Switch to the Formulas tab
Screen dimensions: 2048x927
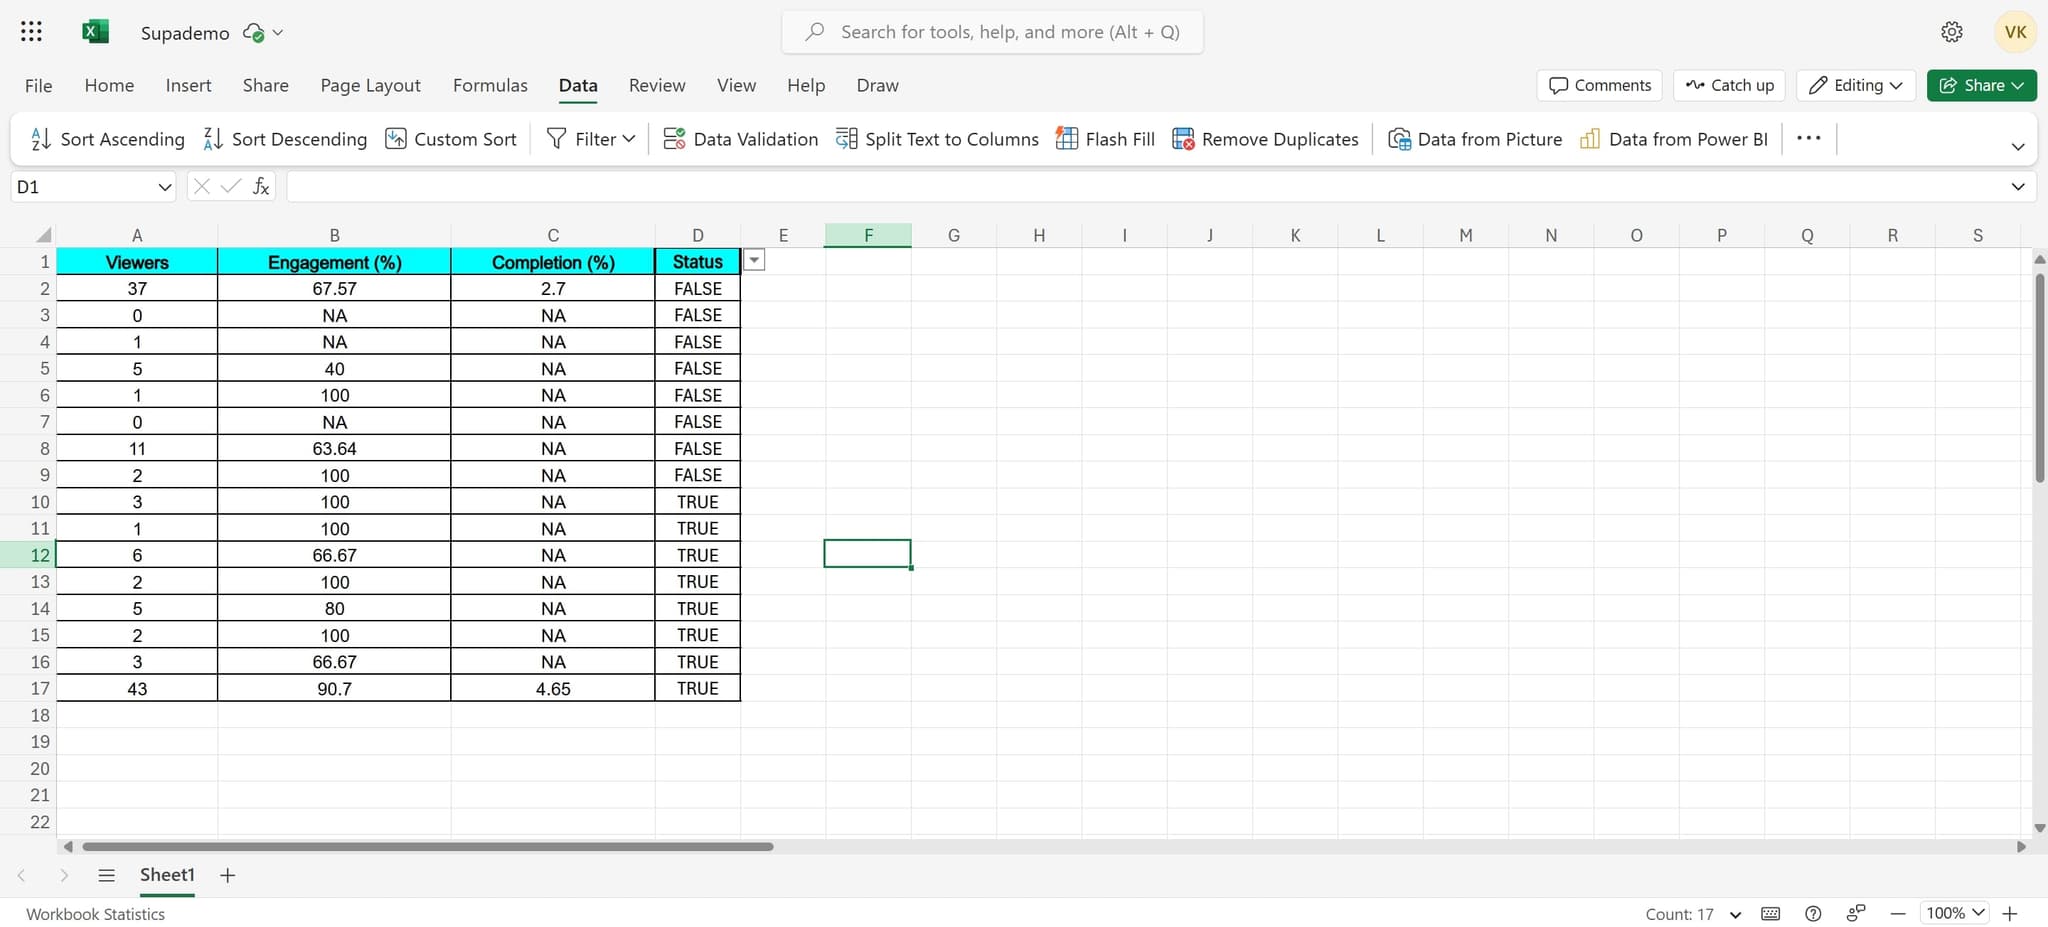click(x=490, y=85)
